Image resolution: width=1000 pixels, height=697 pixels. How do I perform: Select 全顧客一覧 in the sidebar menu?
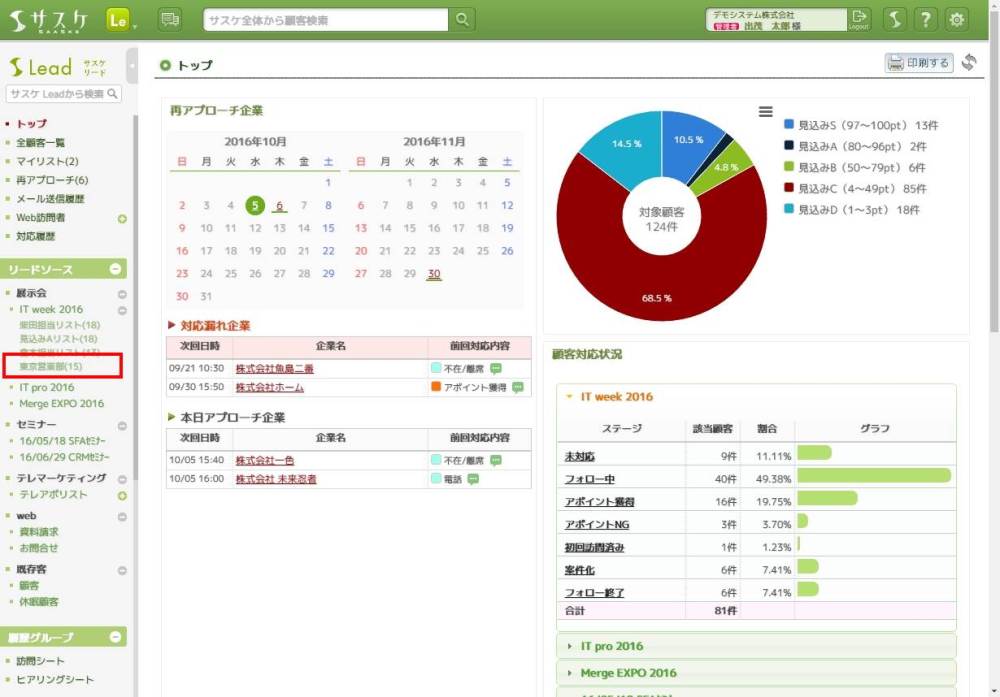pos(41,143)
